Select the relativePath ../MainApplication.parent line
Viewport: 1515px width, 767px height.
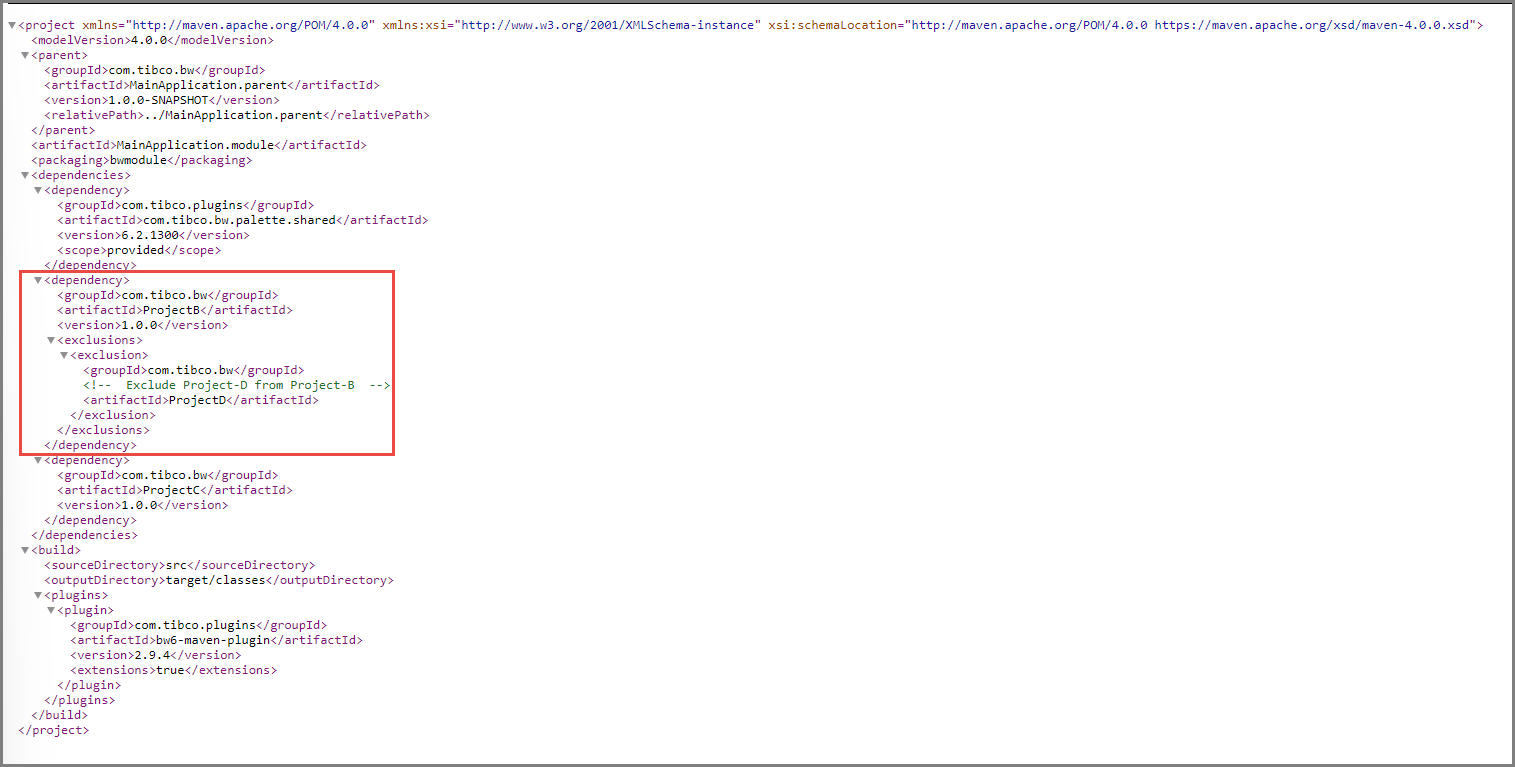click(237, 115)
